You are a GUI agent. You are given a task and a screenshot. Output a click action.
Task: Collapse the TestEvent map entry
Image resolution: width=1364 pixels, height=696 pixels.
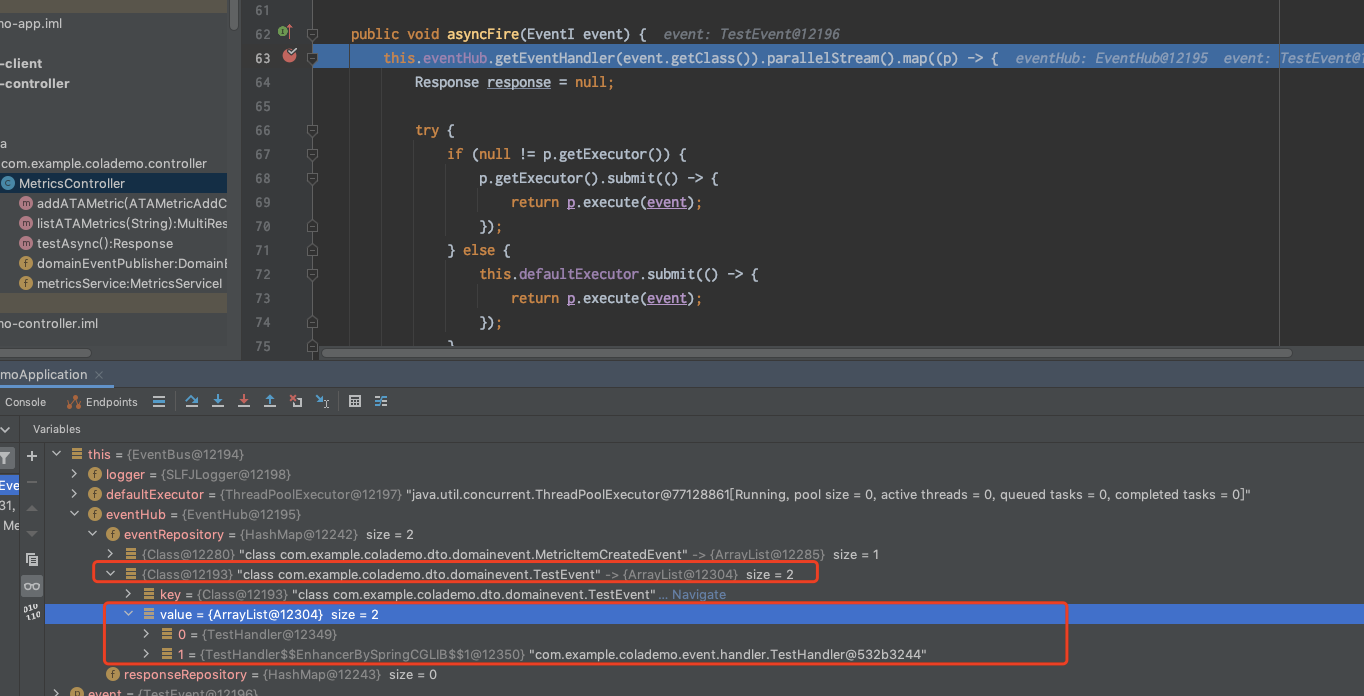pos(111,574)
